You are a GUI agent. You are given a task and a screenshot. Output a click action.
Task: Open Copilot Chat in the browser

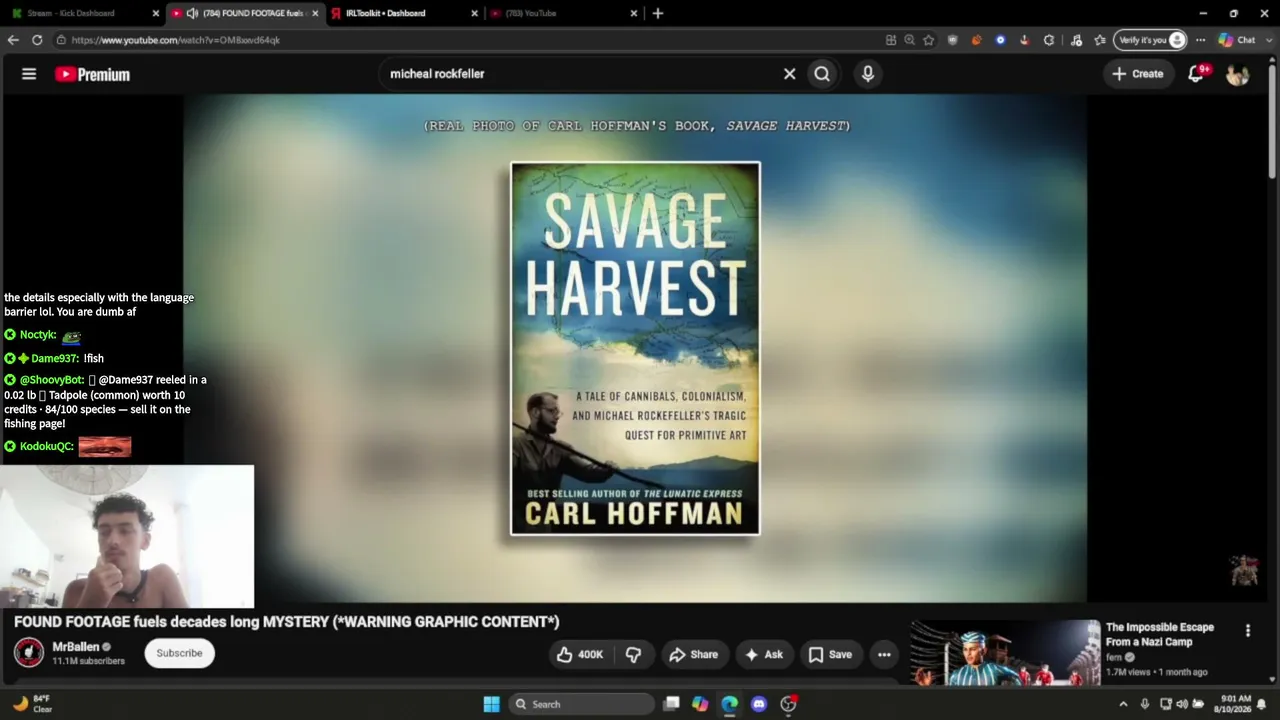click(1236, 40)
